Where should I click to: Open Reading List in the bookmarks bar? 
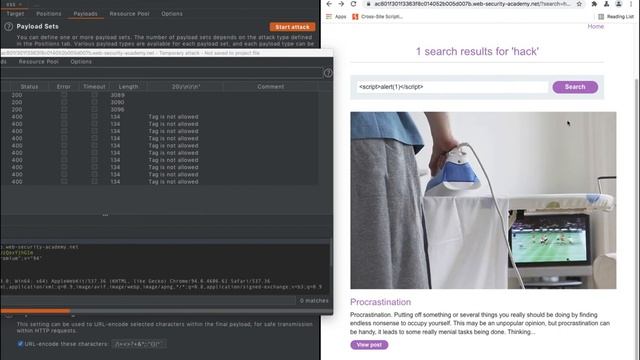(616, 17)
